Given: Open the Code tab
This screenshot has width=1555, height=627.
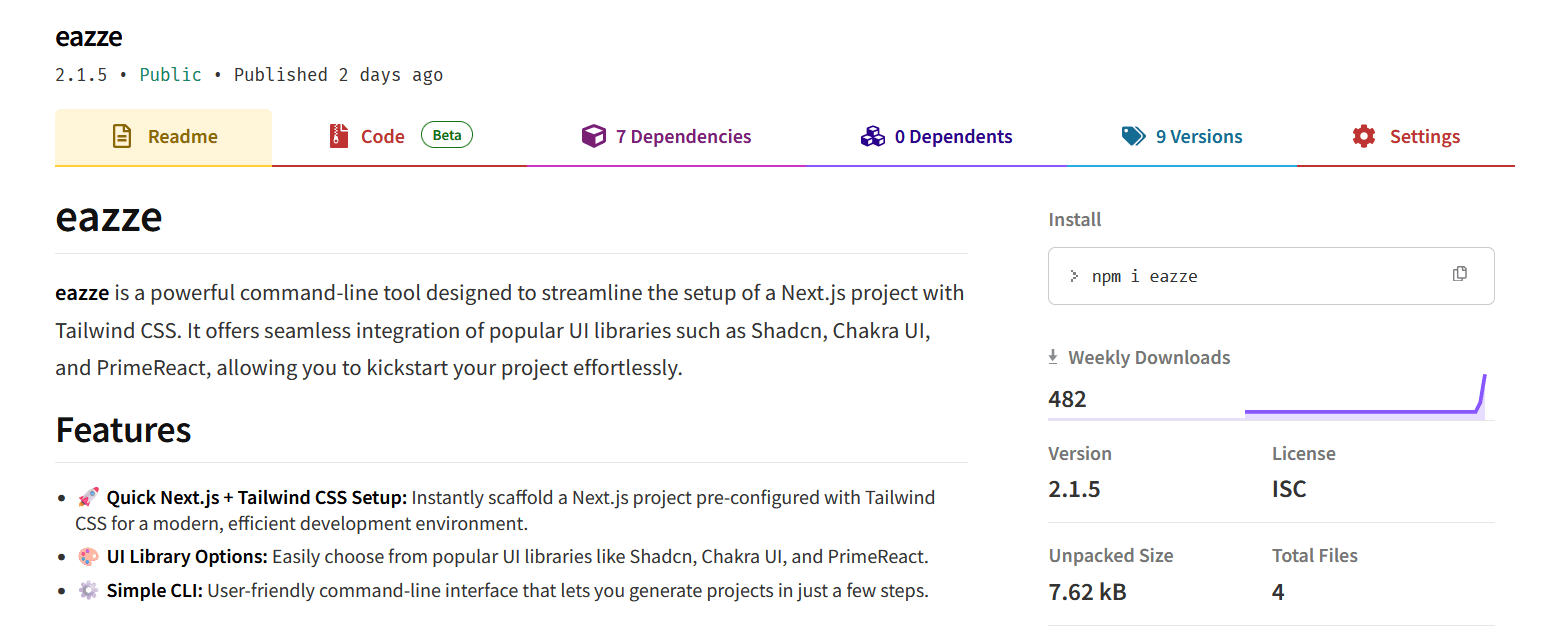Looking at the screenshot, I should click(x=382, y=137).
